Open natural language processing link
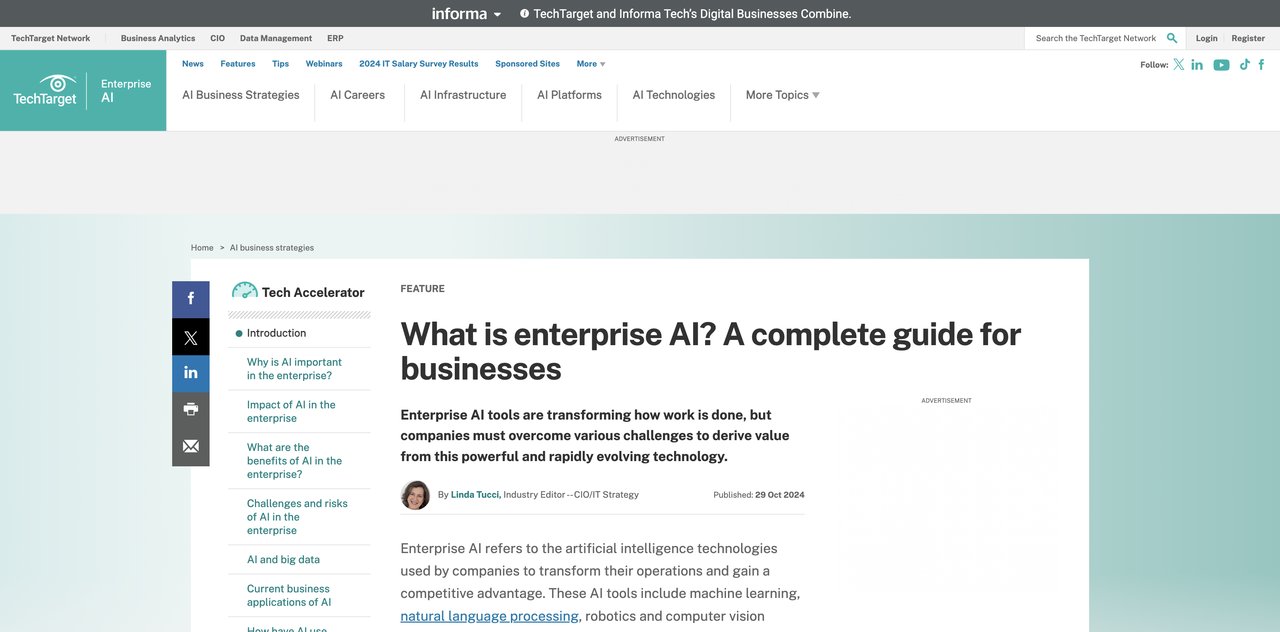Screen dimensions: 1280x632 point(489,616)
